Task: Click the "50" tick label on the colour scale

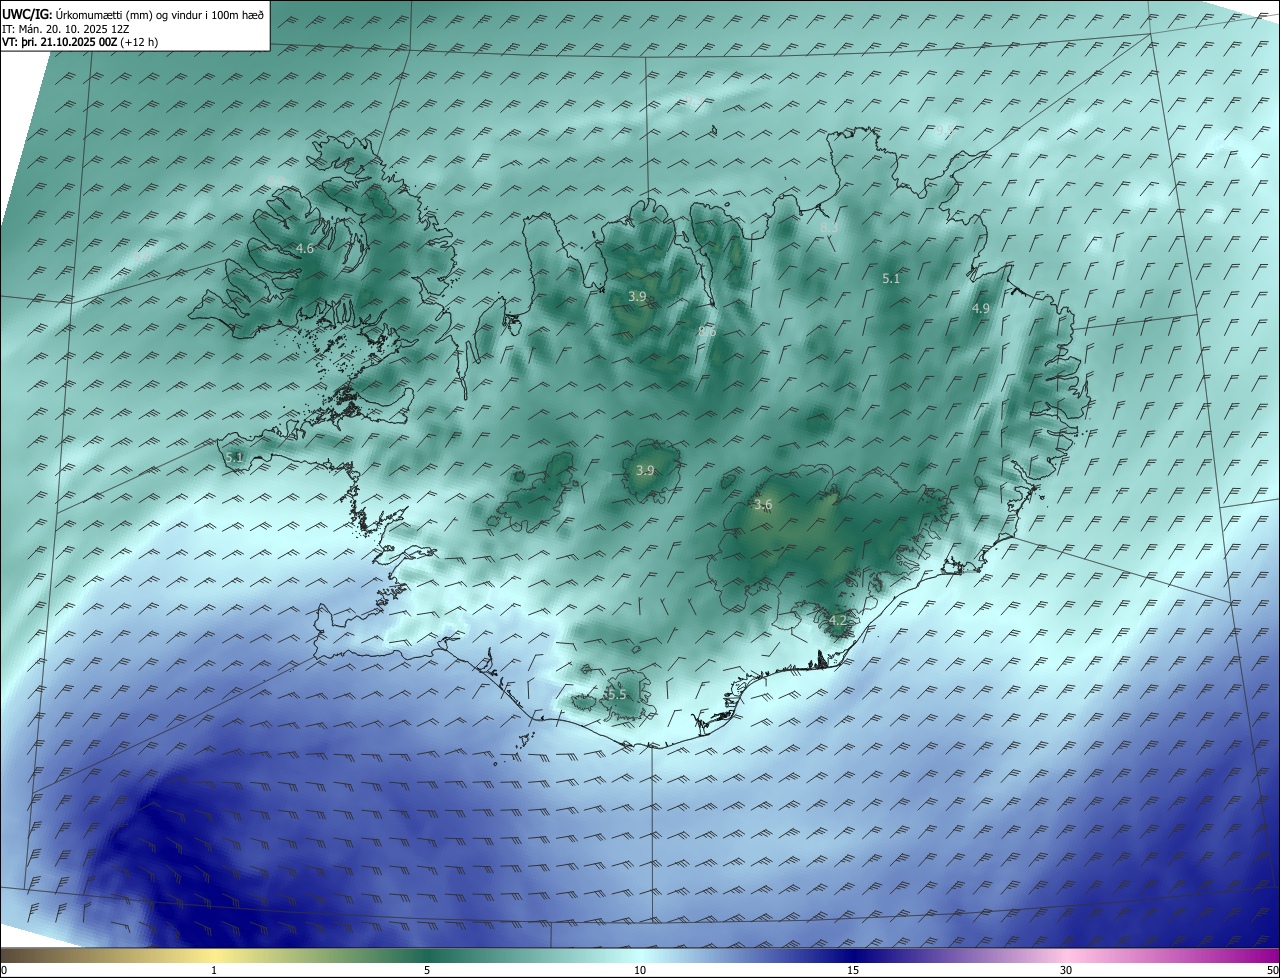Action: click(1272, 970)
